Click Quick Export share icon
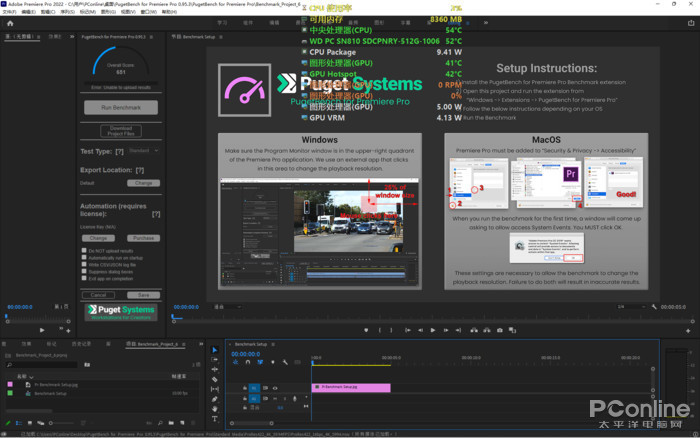Viewport: 700px width, 438px height. coord(691,23)
